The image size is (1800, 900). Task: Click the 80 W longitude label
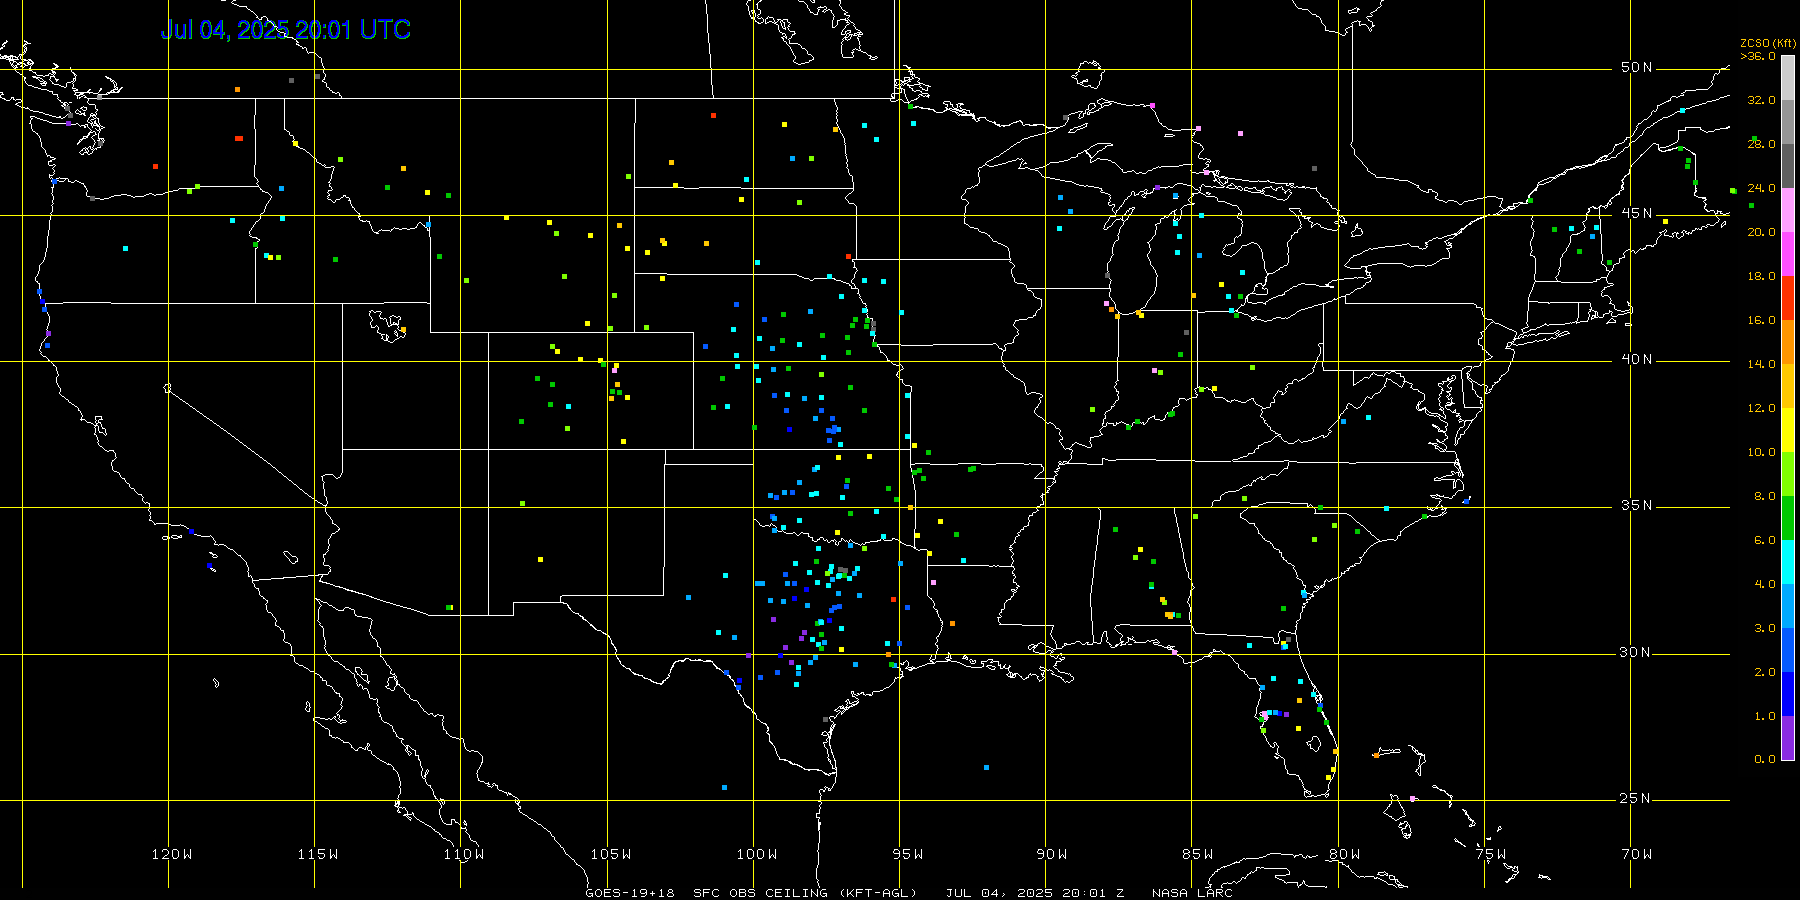coord(1345,854)
